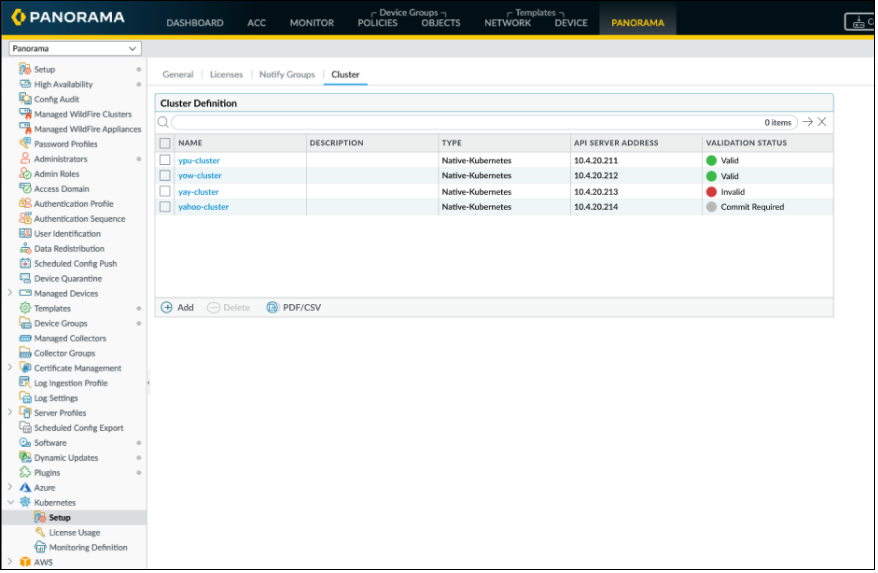Open the yahoo-cluster link
Screen dimensions: 878x573
point(203,207)
